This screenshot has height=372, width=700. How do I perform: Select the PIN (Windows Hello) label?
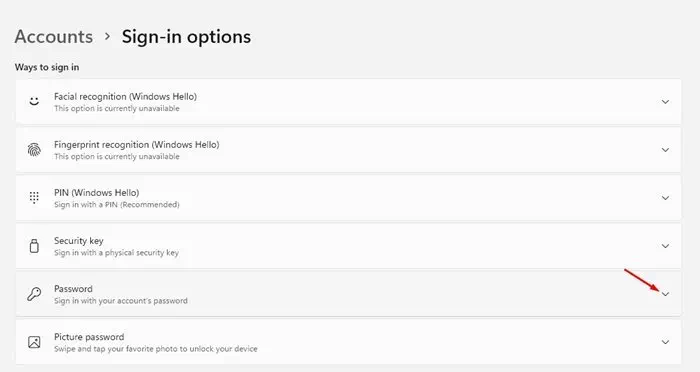(x=96, y=193)
